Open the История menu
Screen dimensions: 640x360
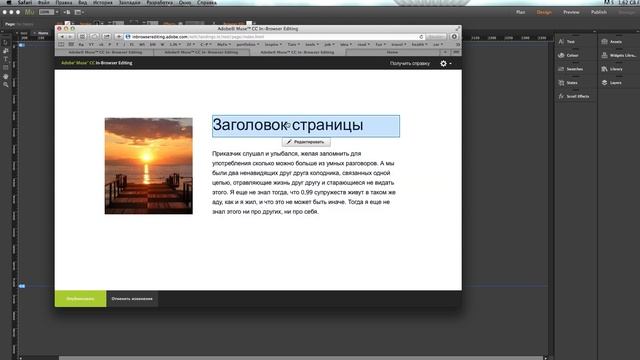click(x=103, y=2)
